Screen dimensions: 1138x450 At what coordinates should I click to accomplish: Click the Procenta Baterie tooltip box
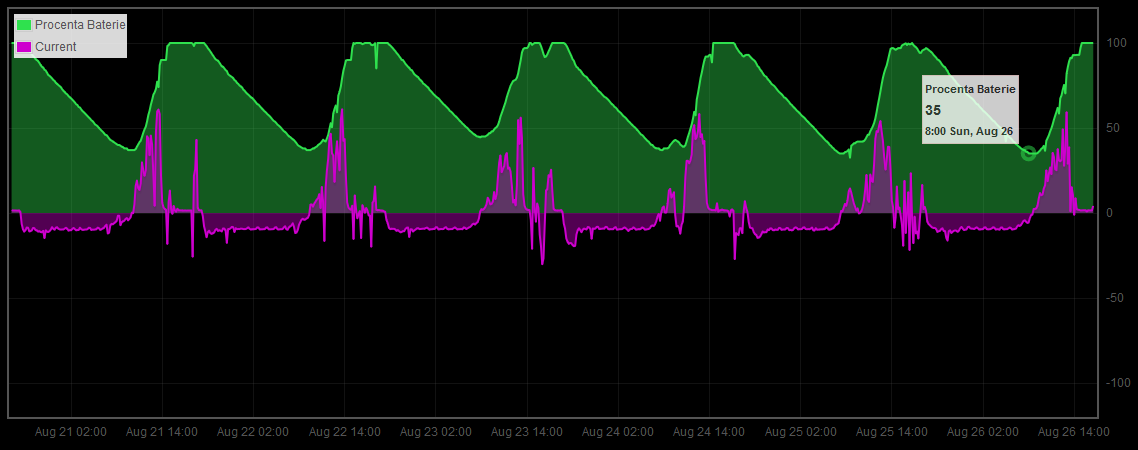[970, 110]
